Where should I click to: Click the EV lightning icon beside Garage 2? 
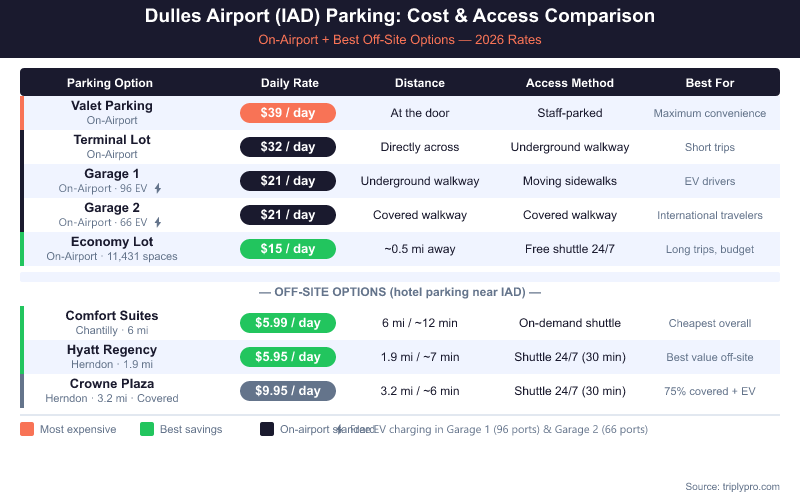[x=157, y=222]
